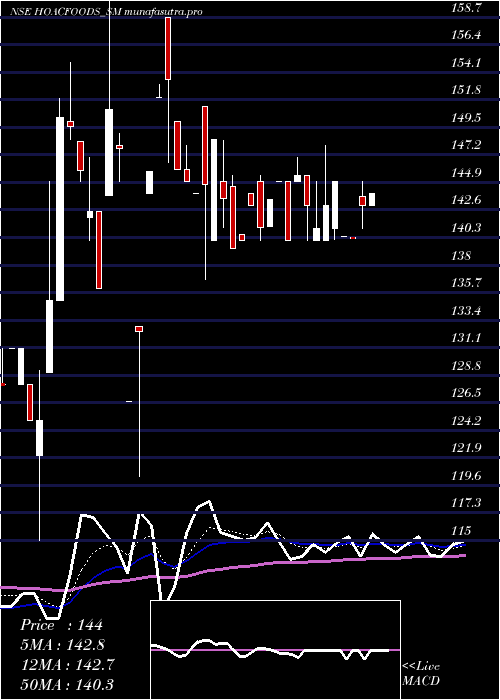Click the 119.6 price axis label
The image size is (500, 700).
tap(466, 476)
